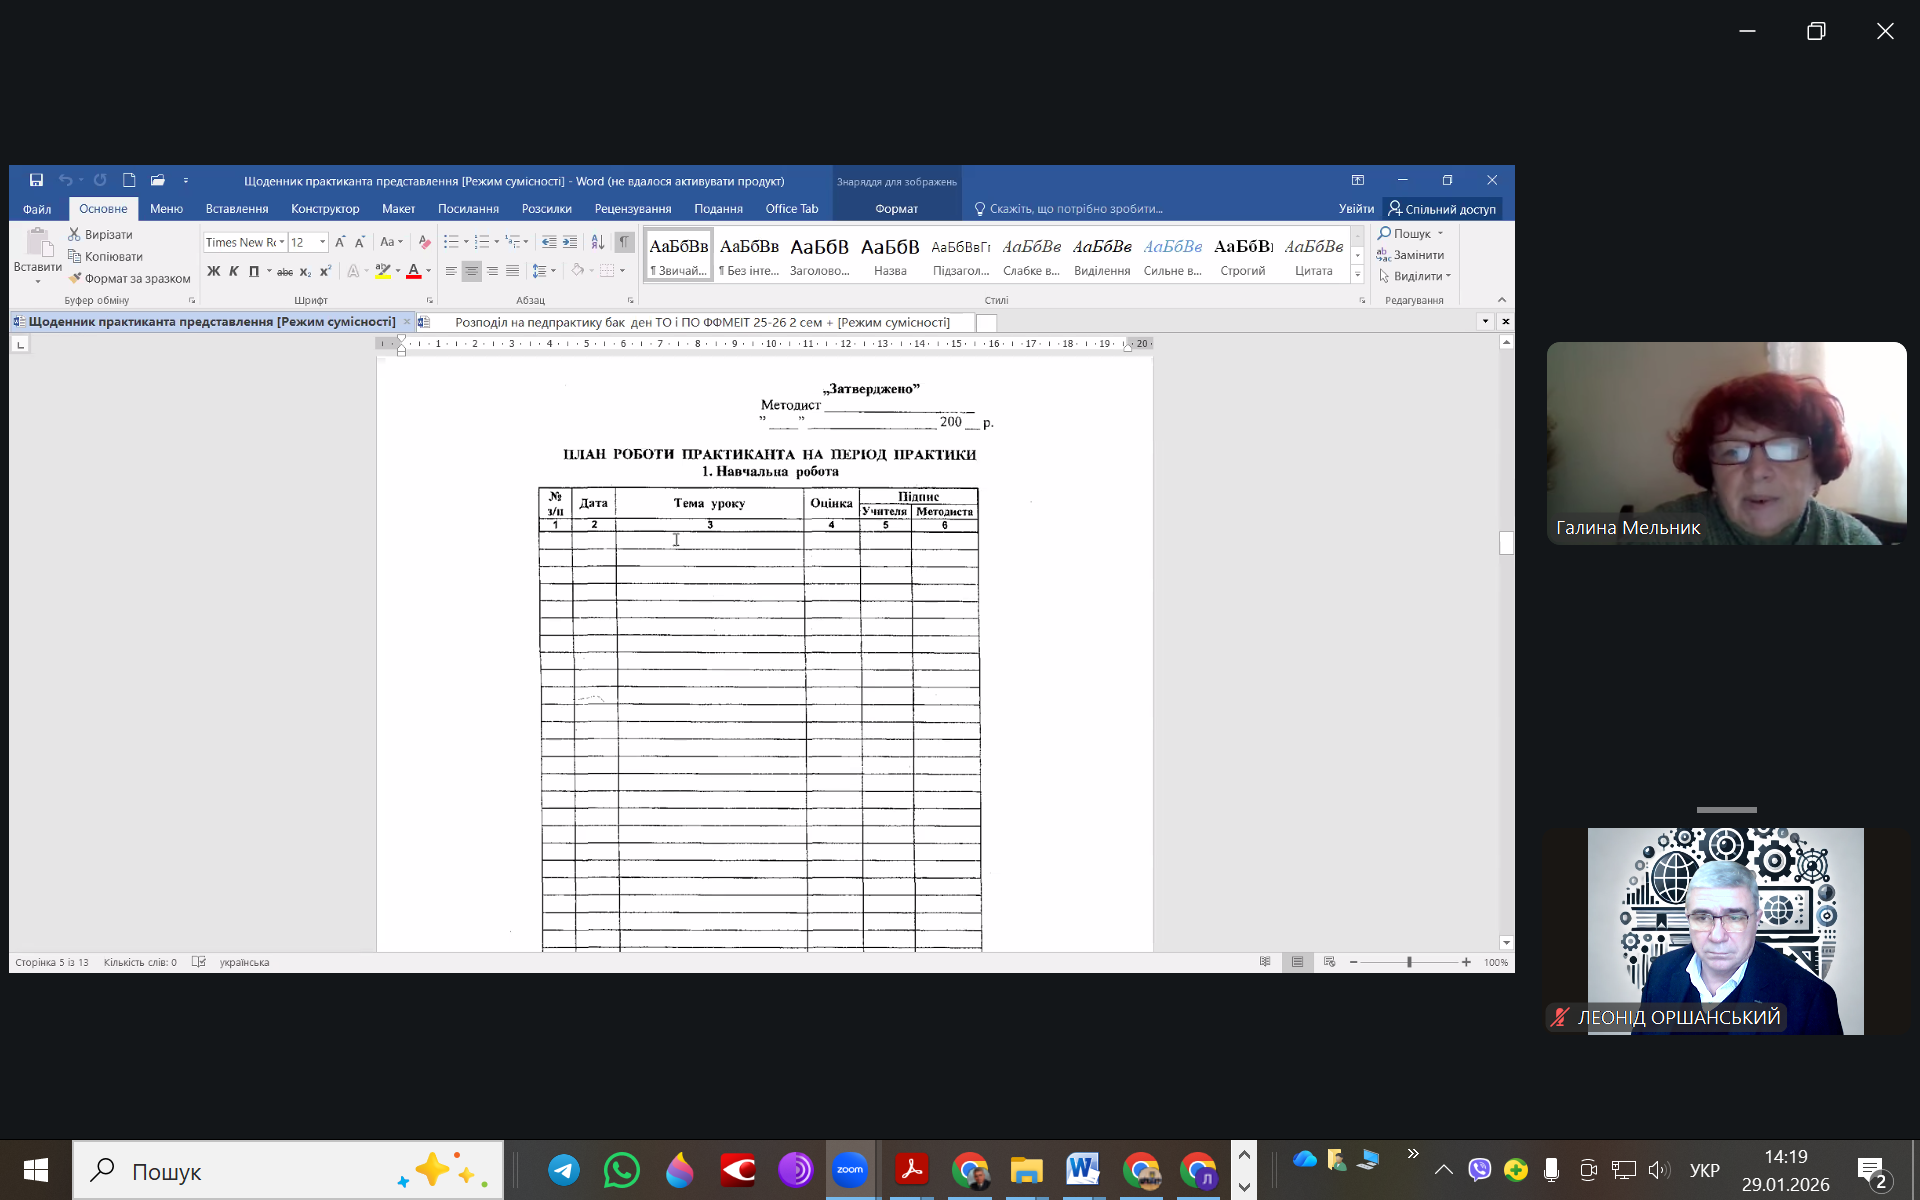Open the font size dropdown

(322, 242)
